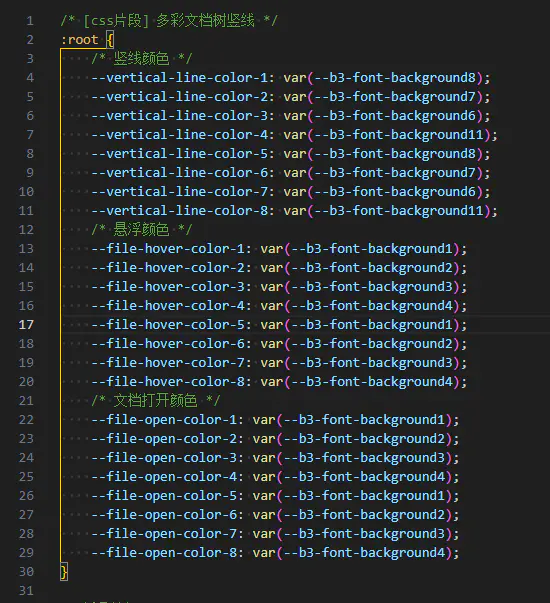Click line number 31 in gutter
Viewport: 550px width, 603px height.
click(x=26, y=591)
